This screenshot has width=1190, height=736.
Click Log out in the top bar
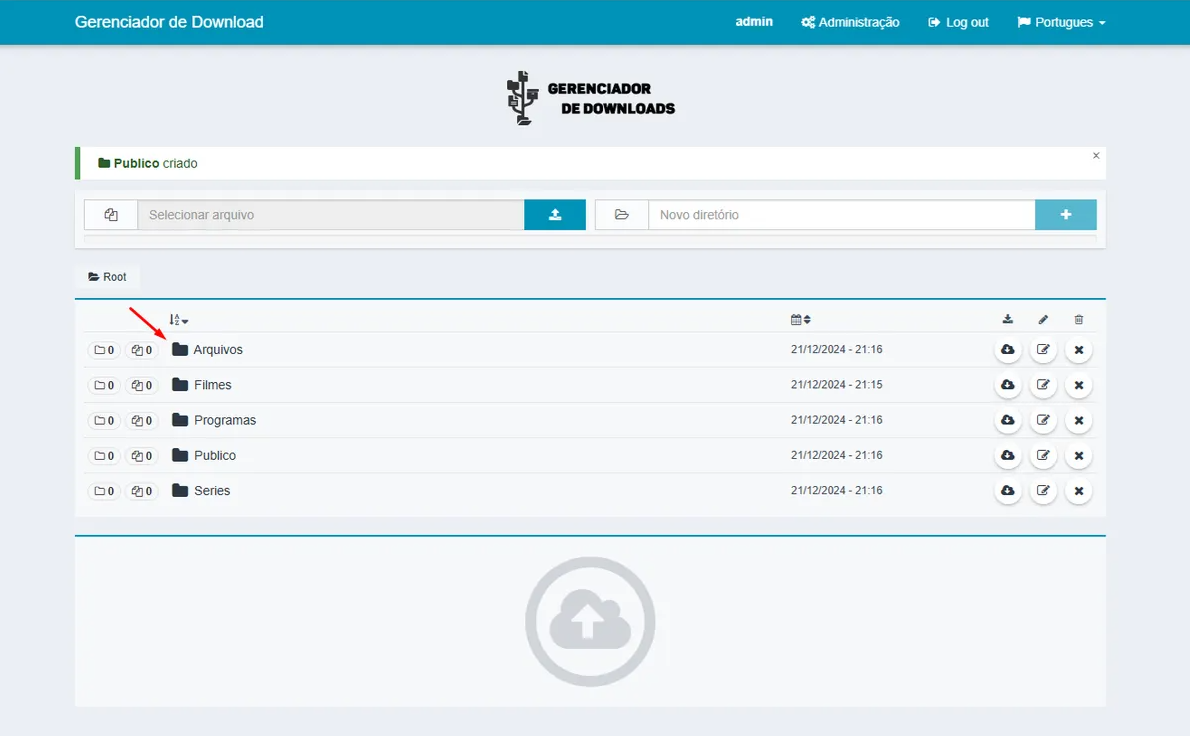tap(957, 21)
